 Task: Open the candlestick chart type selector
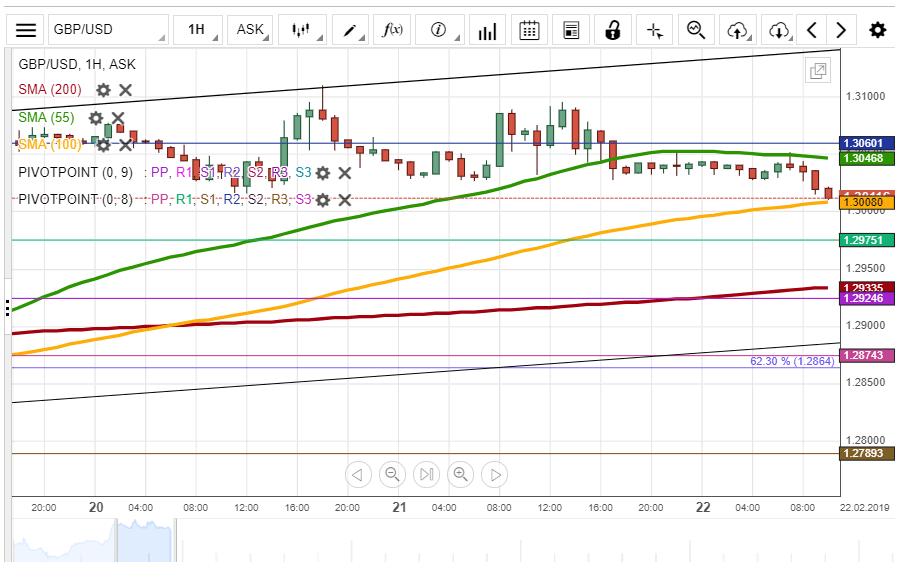tap(302, 30)
